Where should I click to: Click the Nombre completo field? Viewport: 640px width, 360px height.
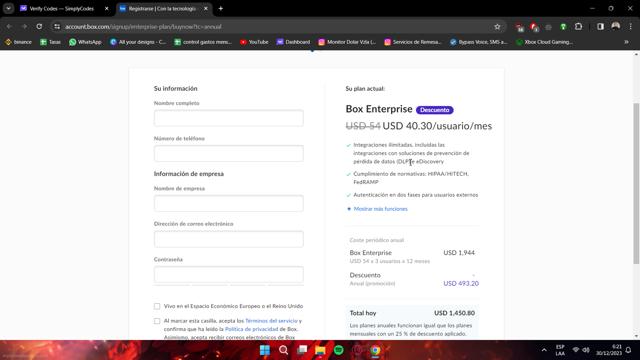point(229,118)
